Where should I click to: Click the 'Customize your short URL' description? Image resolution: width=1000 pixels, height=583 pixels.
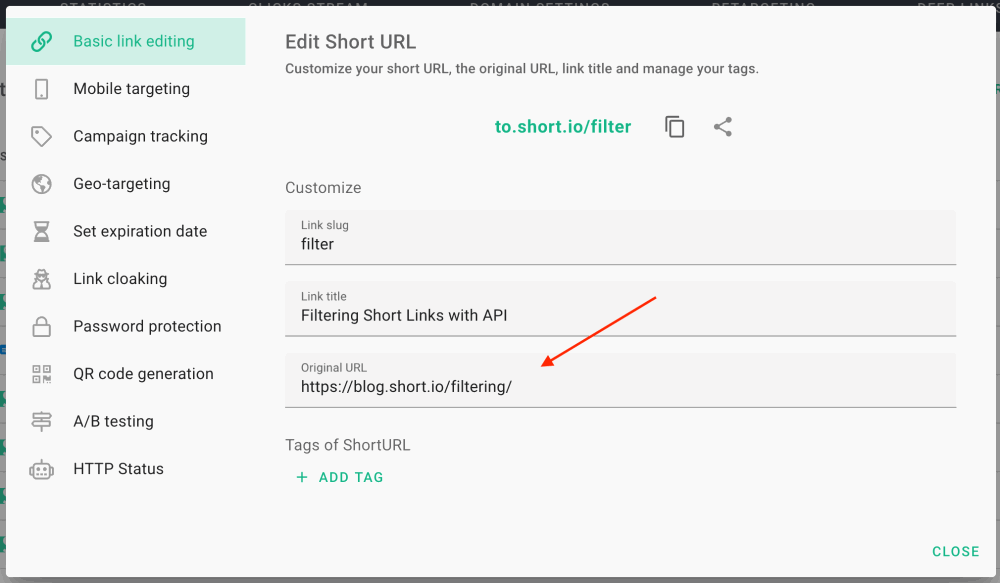[522, 69]
